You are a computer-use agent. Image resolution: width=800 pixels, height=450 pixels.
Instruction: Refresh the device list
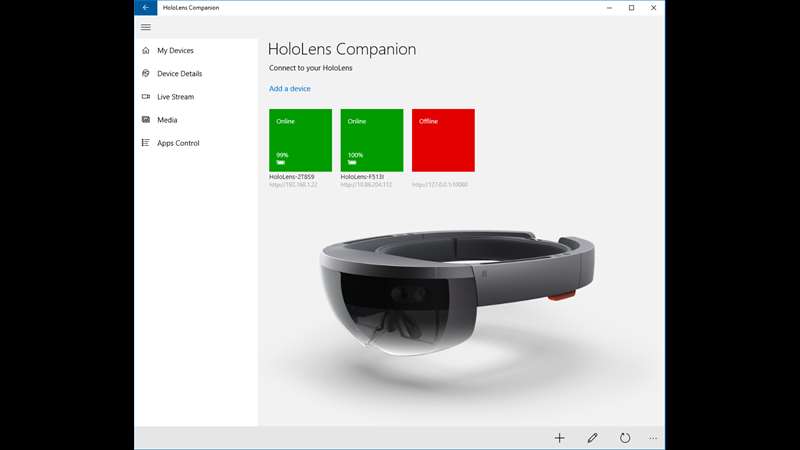coord(625,438)
